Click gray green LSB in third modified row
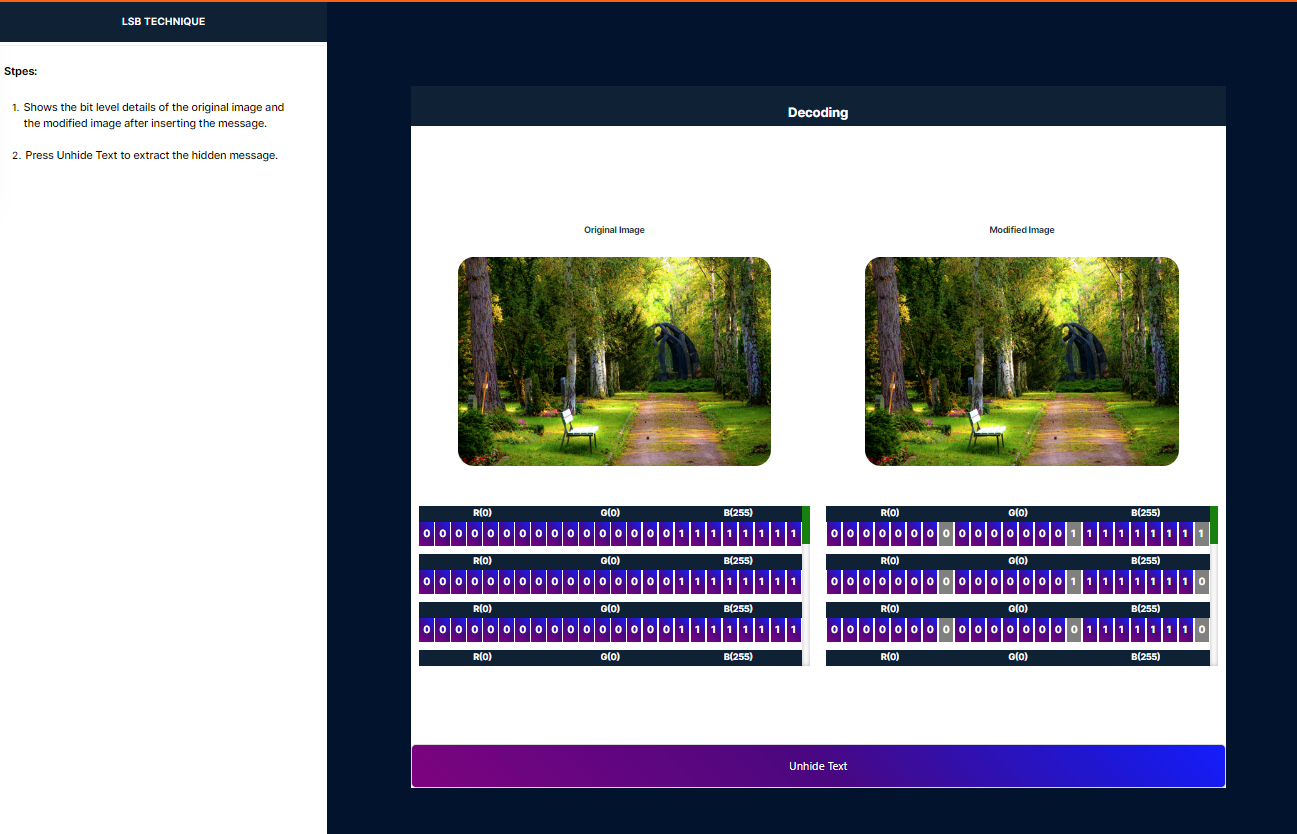1297x834 pixels. pyautogui.click(x=1074, y=629)
